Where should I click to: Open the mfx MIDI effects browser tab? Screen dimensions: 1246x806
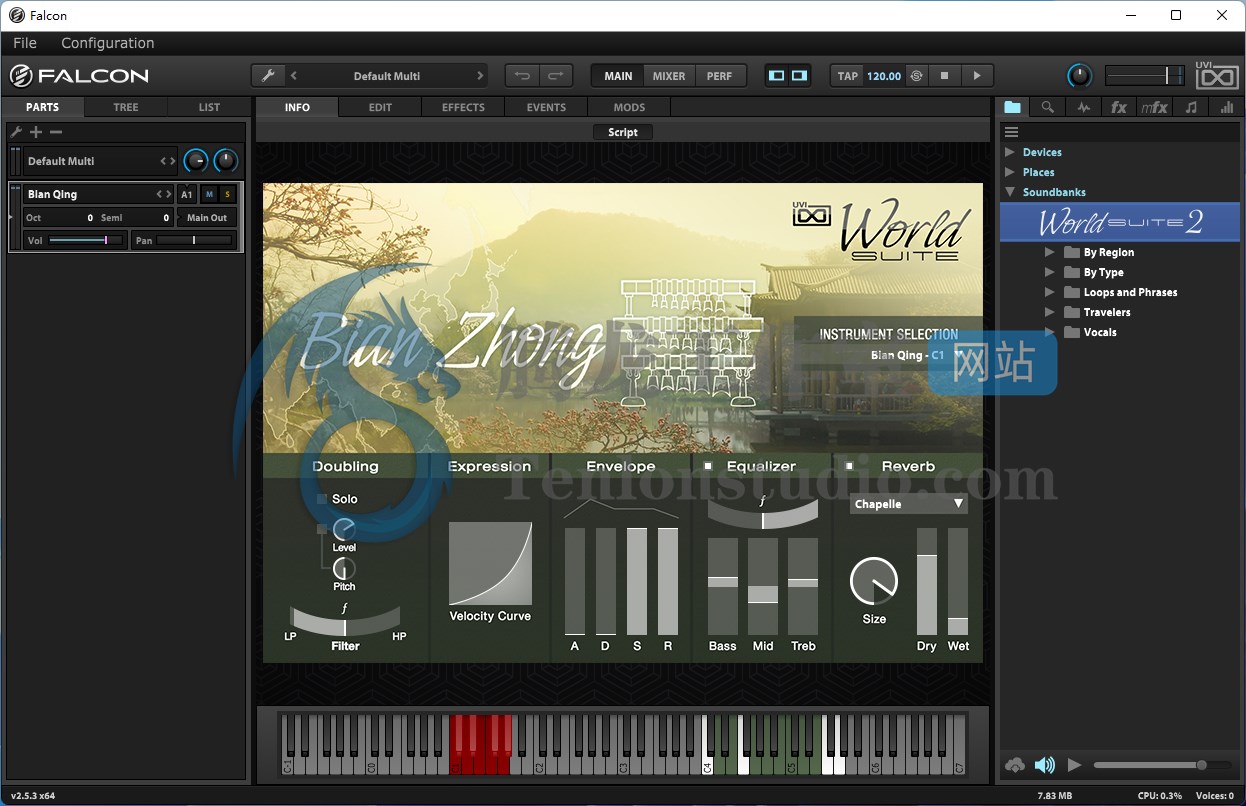pos(1155,107)
